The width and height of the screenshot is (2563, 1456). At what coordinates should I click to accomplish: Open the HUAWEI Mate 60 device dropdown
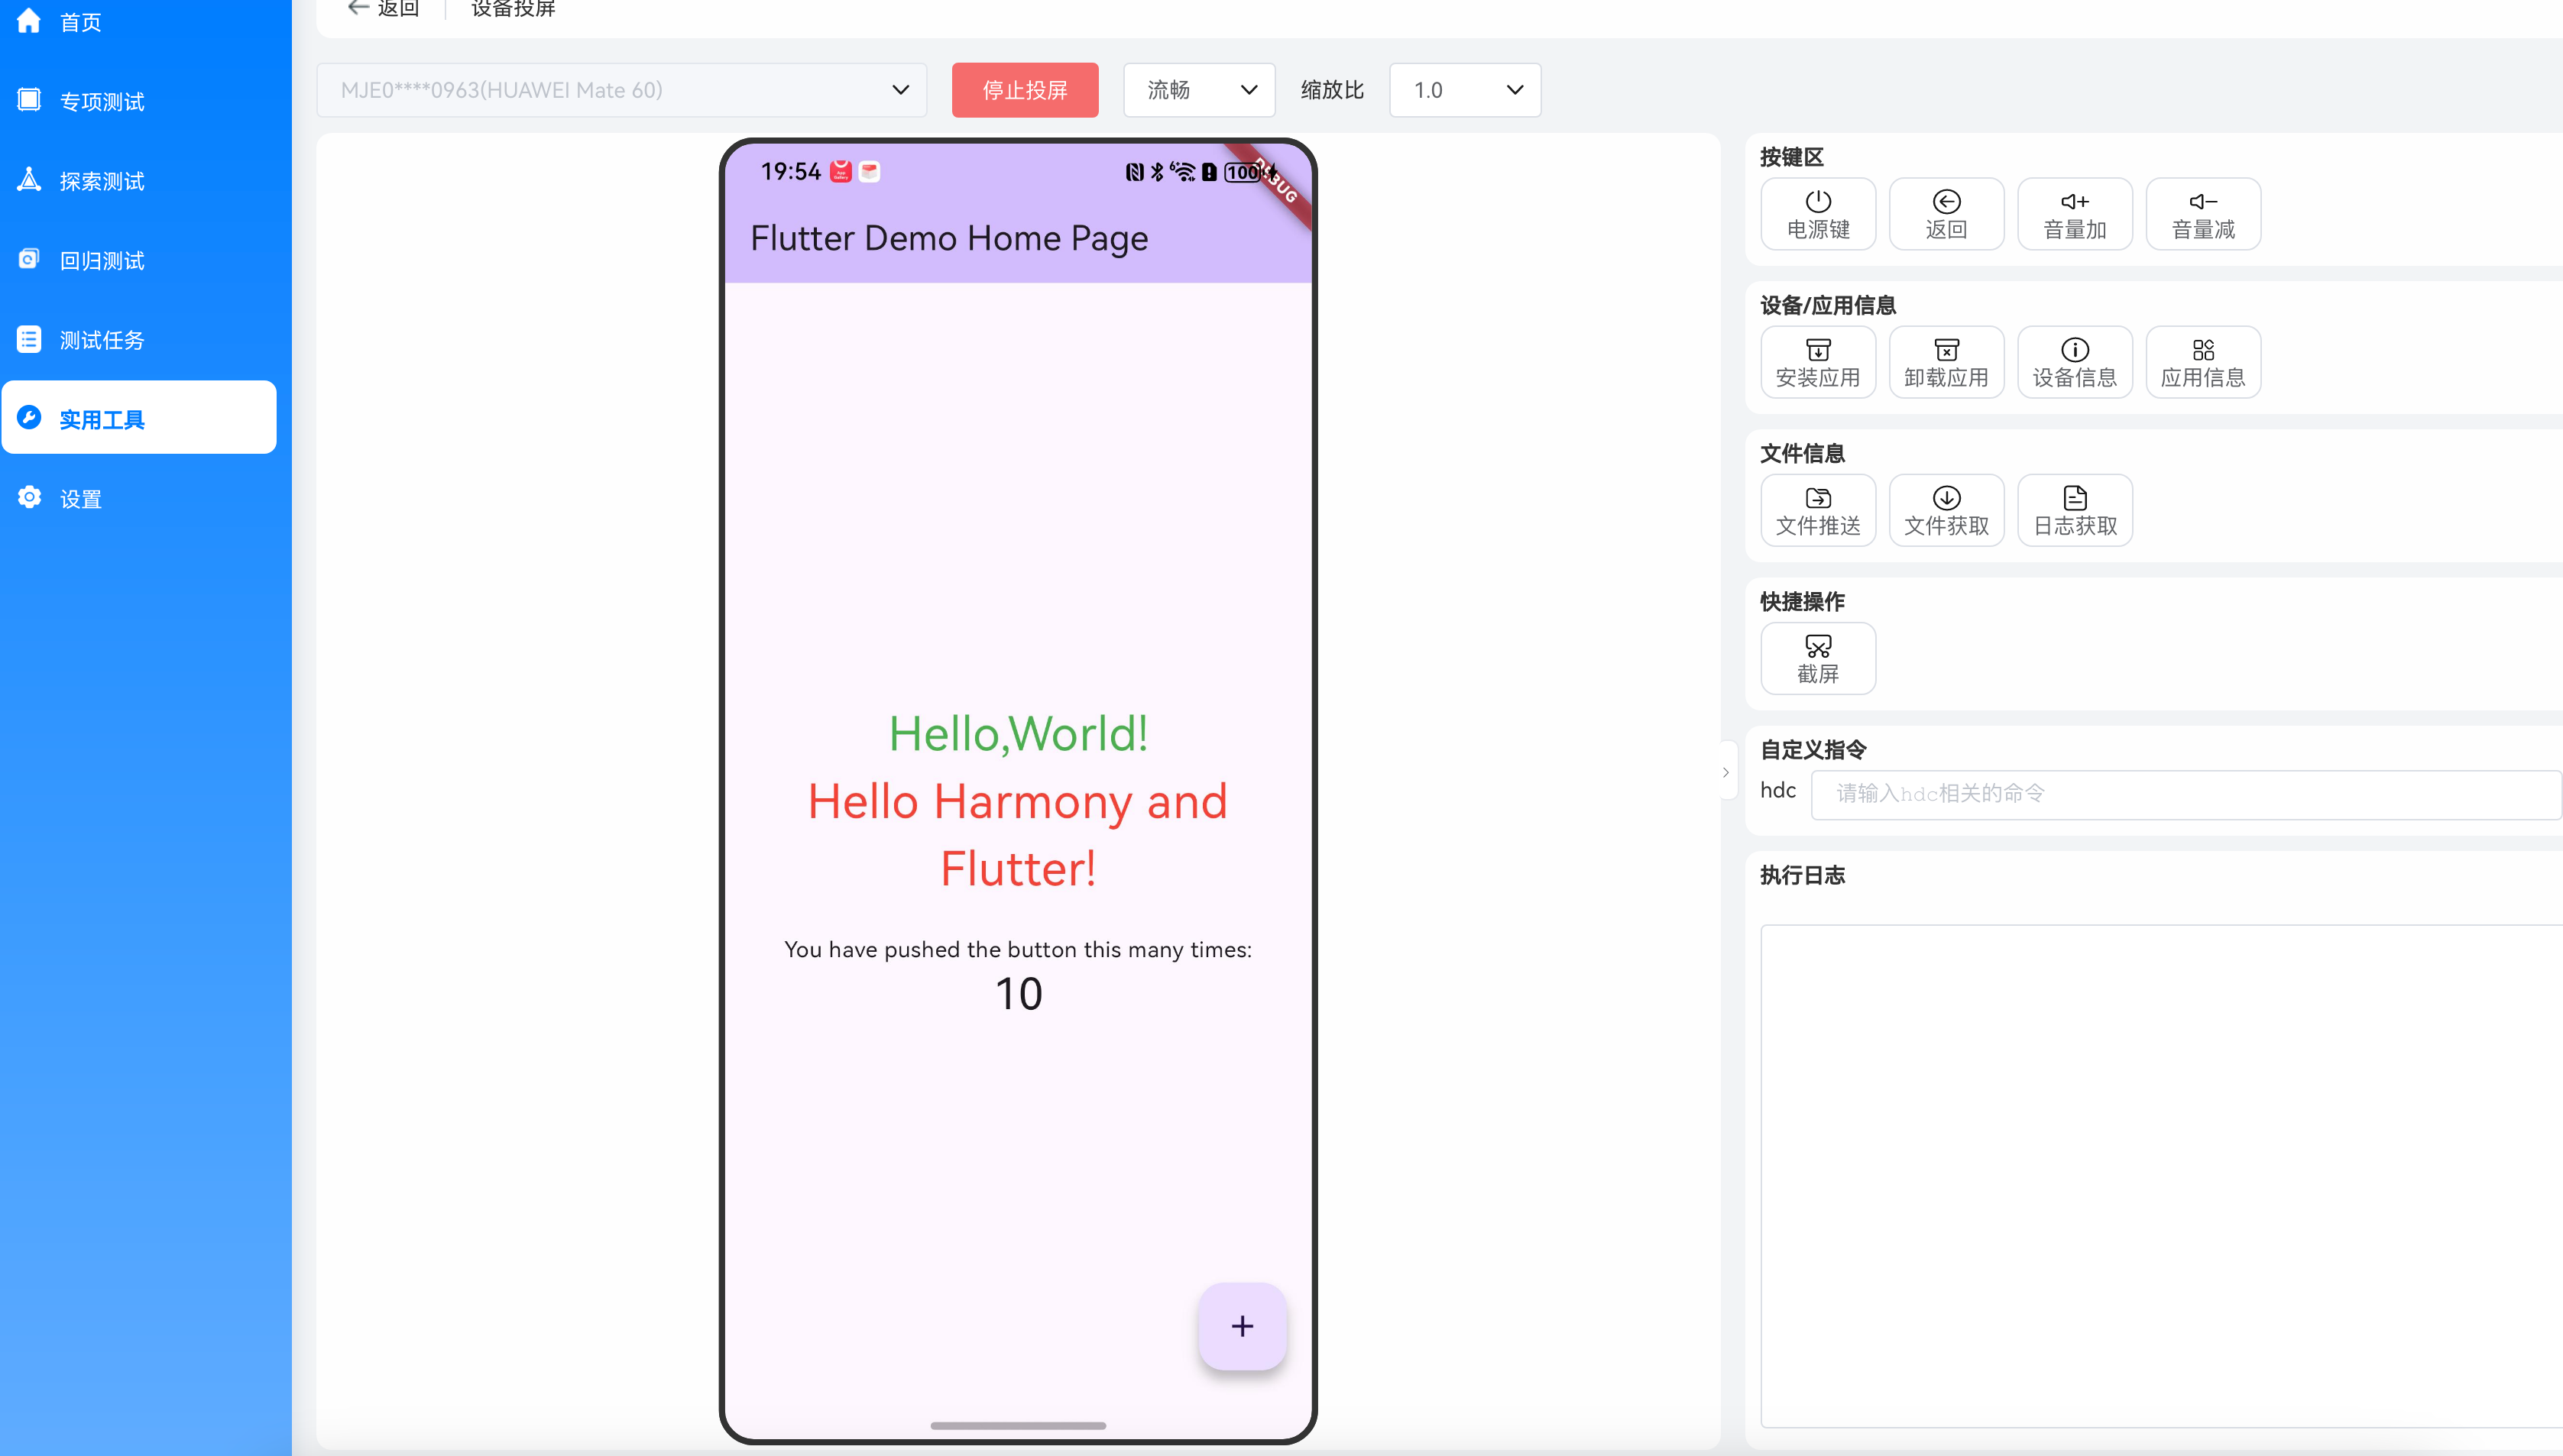621,90
